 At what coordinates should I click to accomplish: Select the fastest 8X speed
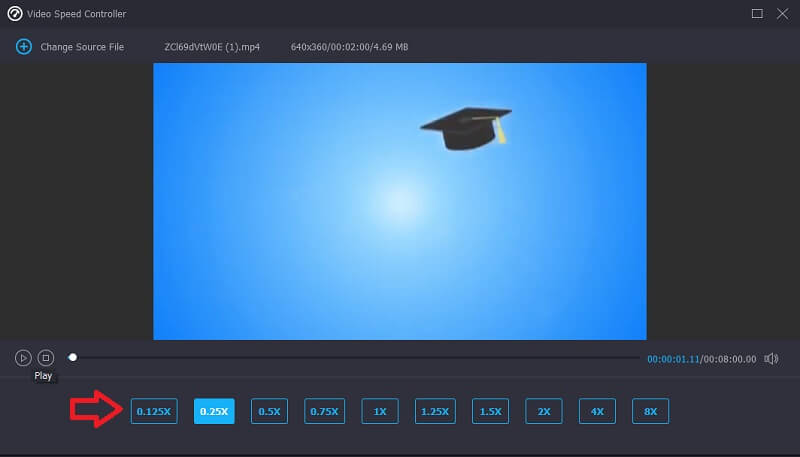coord(650,411)
